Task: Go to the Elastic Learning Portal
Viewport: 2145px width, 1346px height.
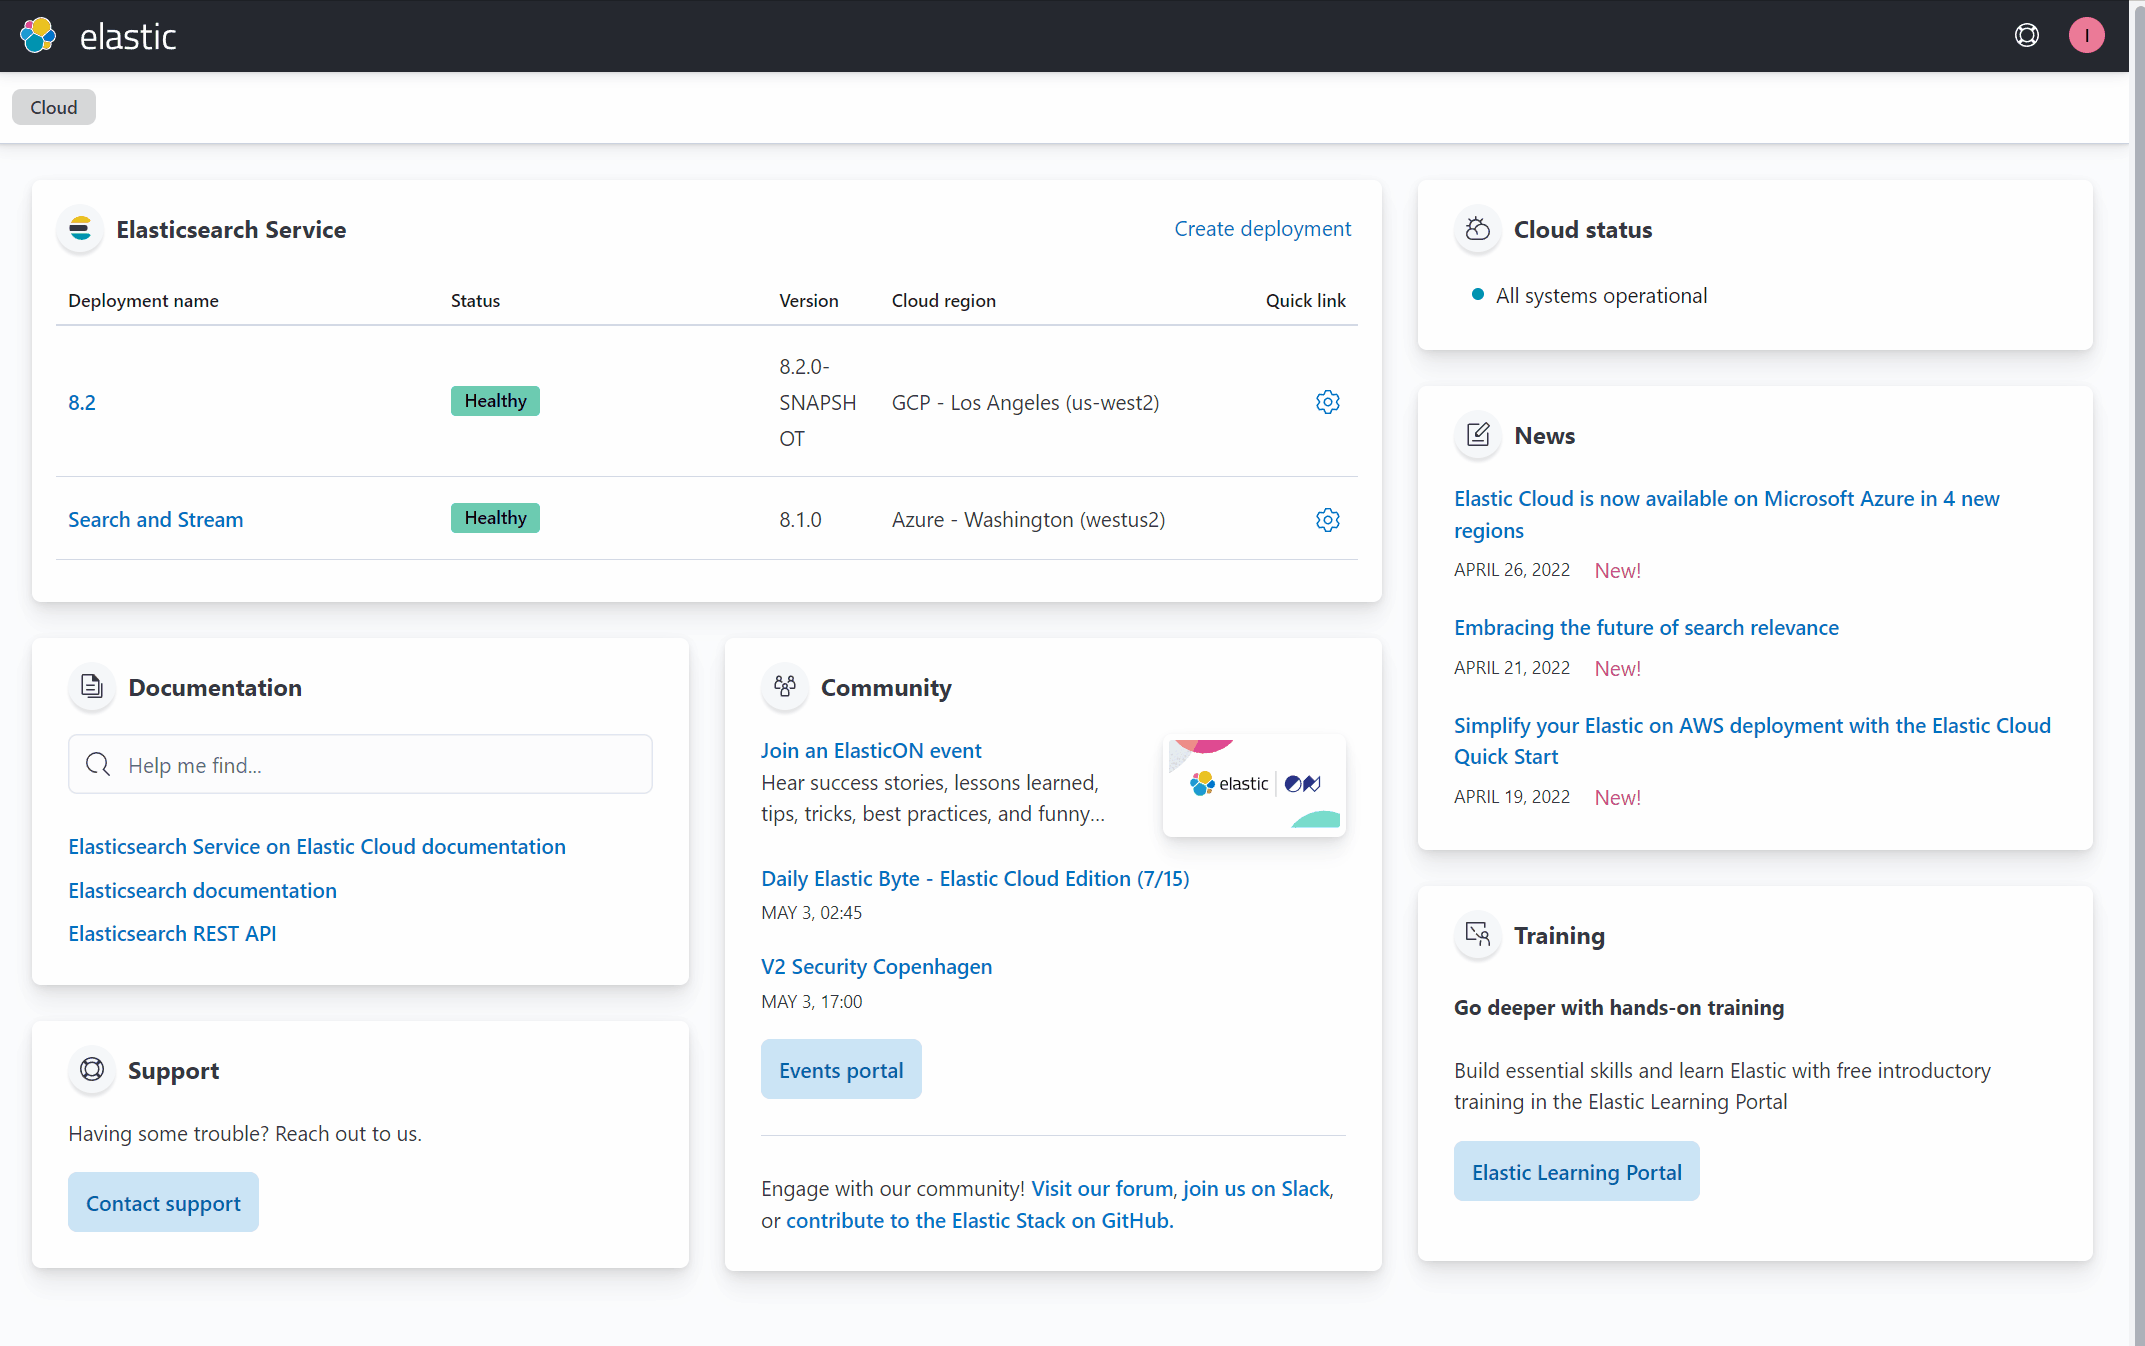Action: pyautogui.click(x=1576, y=1172)
